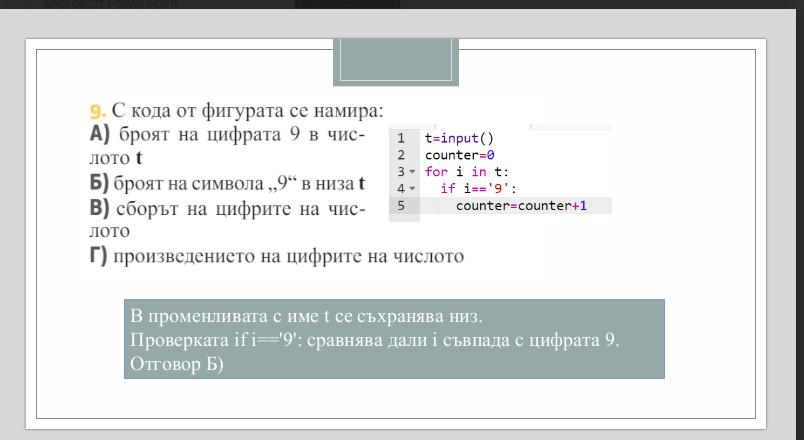Collapse the fold arrow on code line 3
This screenshot has height=440, width=804.
[412, 172]
